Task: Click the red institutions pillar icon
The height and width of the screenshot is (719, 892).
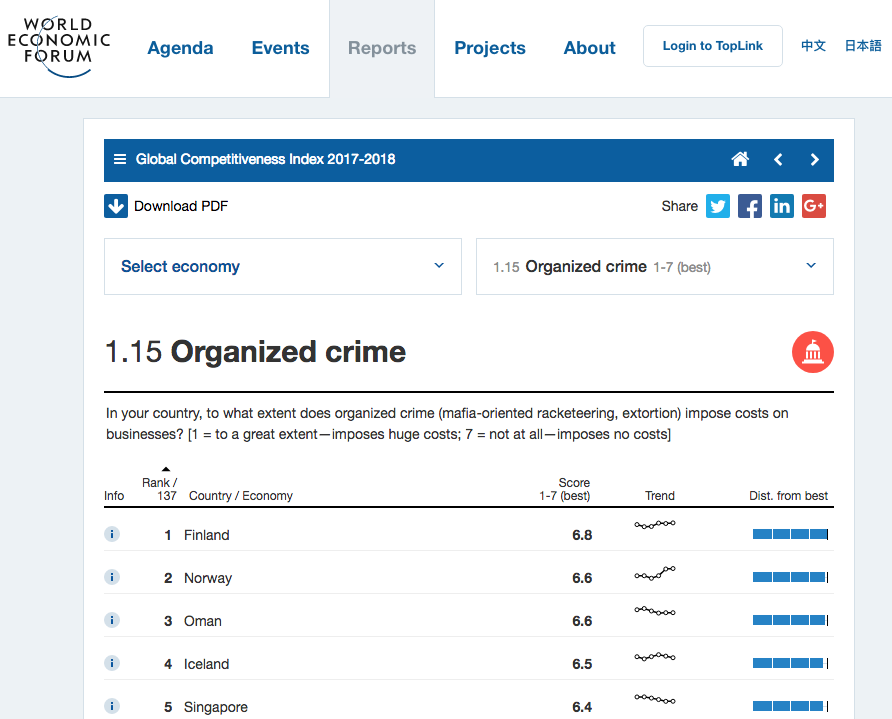Action: coord(812,352)
